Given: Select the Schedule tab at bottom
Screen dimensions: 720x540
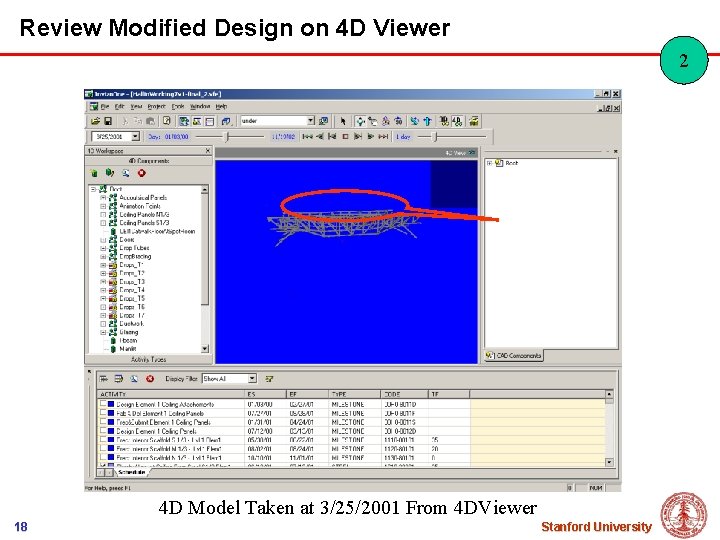Looking at the screenshot, I should (132, 472).
